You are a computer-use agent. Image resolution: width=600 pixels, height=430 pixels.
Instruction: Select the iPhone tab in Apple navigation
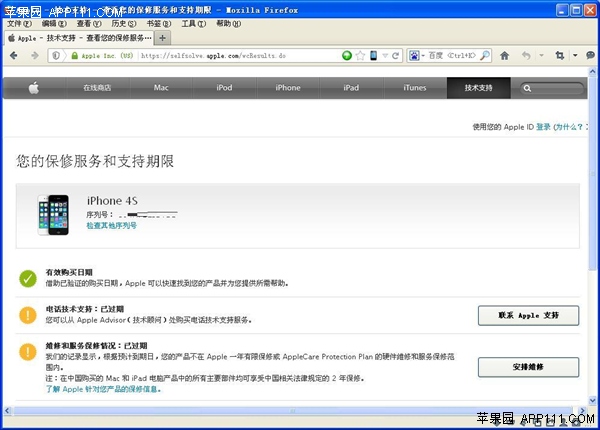[287, 88]
